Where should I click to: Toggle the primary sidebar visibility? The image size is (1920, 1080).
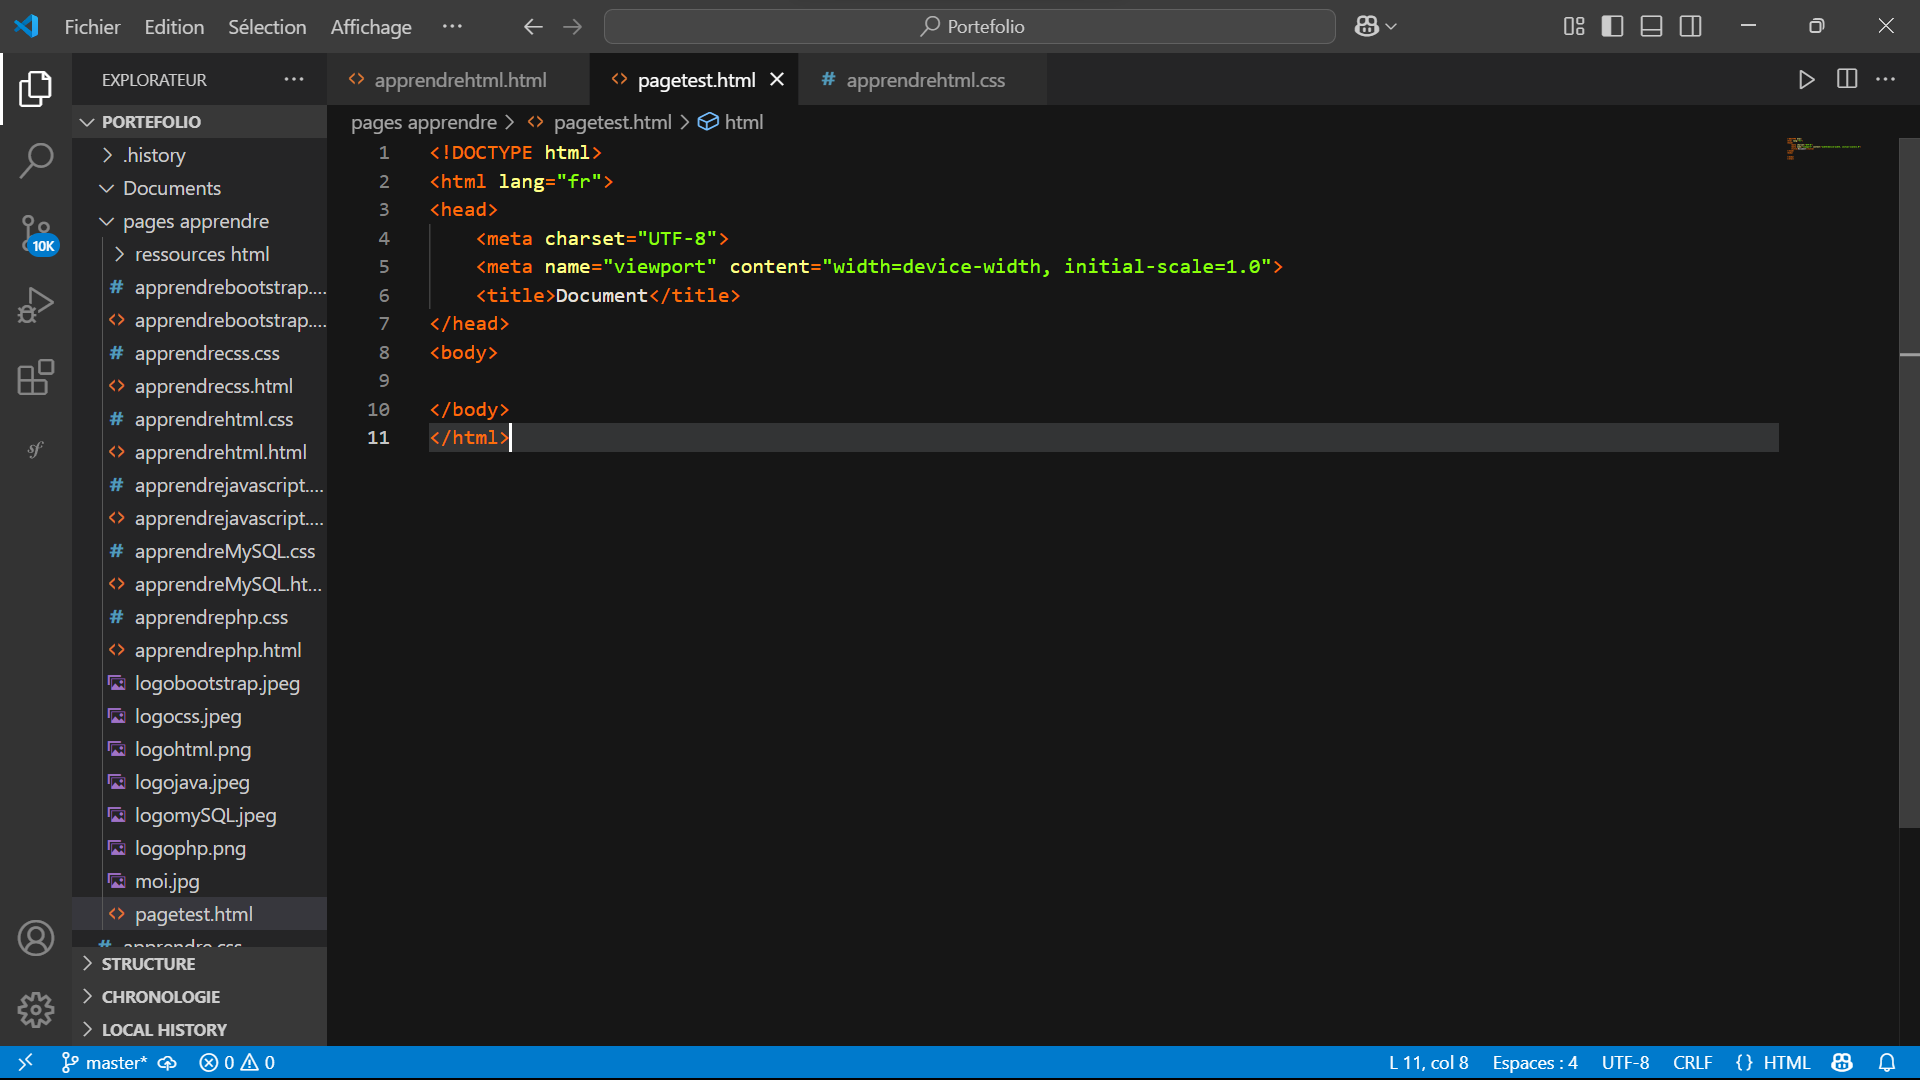1612,26
